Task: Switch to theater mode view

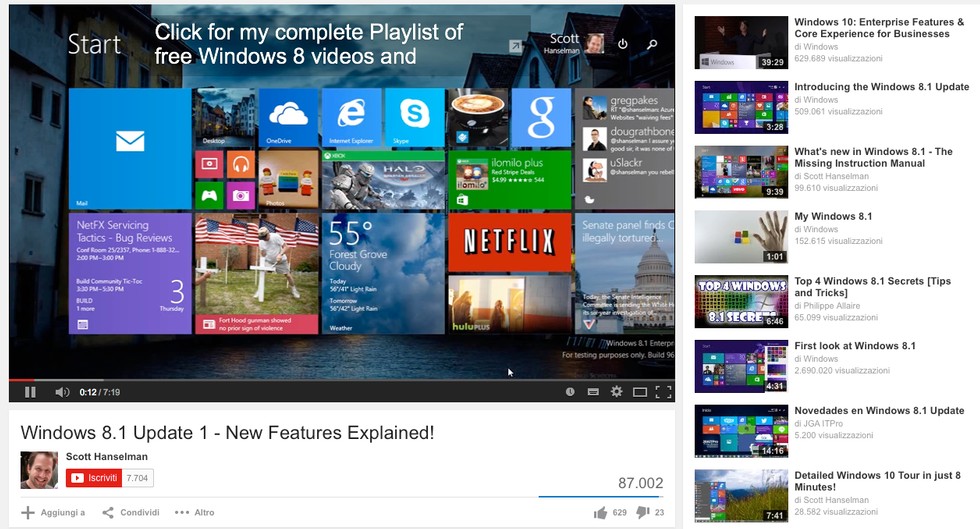Action: pos(639,392)
